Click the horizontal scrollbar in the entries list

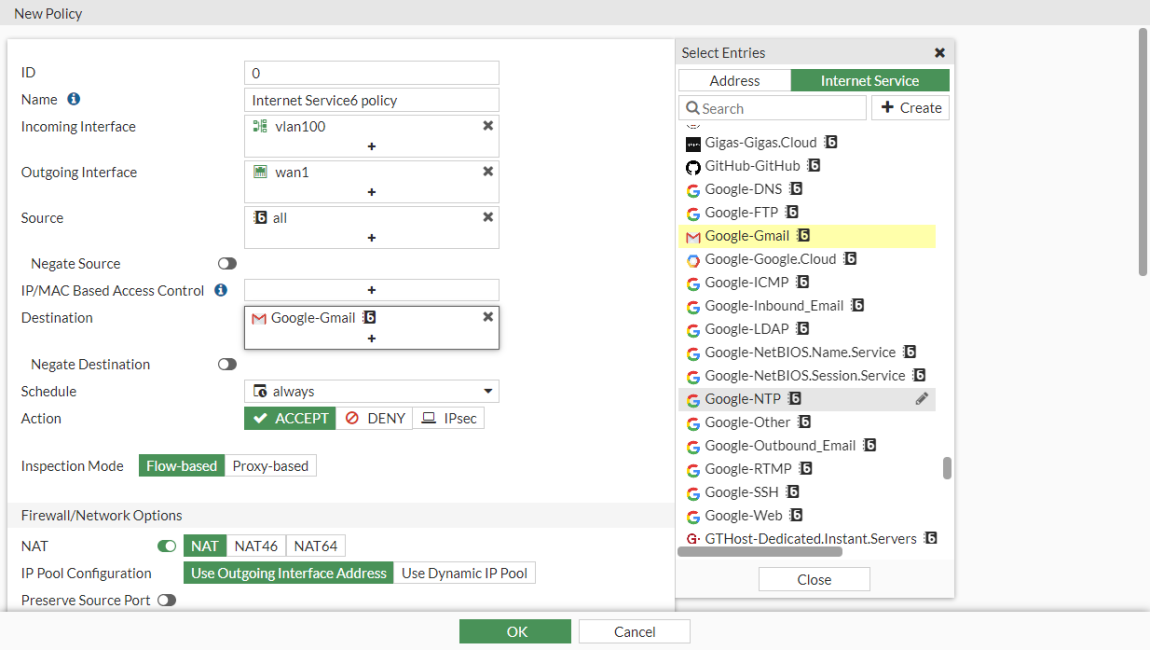coord(760,551)
